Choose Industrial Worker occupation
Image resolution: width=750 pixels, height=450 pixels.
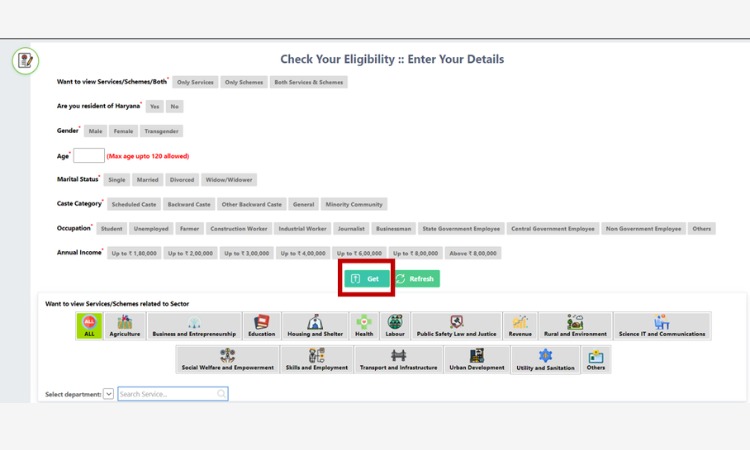pos(302,229)
